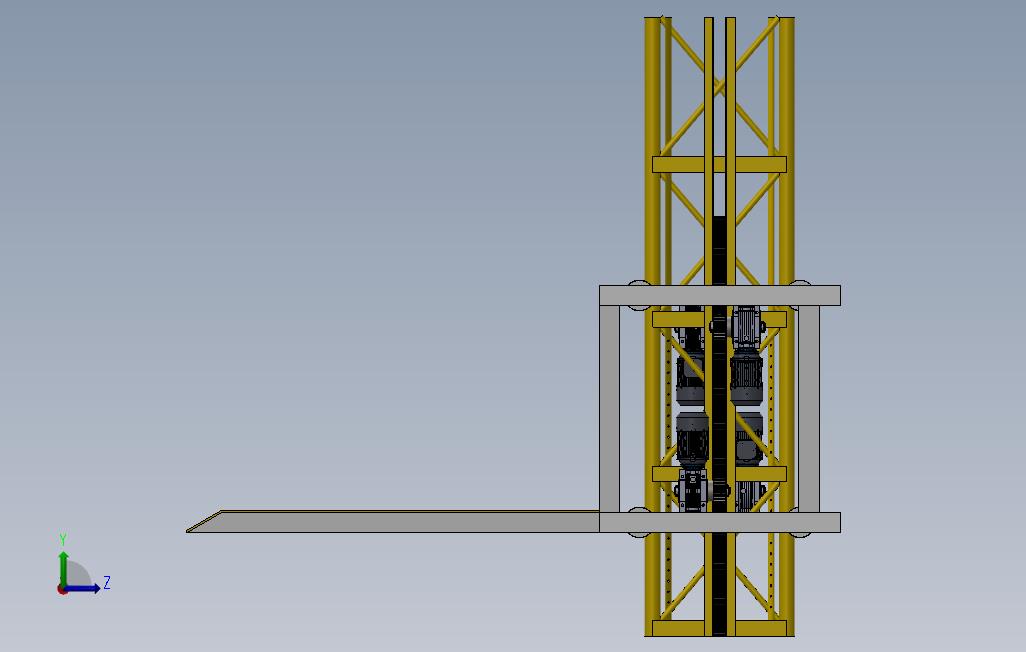The height and width of the screenshot is (652, 1026).
Task: Click the green Y axis arrow of the triad
Action: [63, 568]
